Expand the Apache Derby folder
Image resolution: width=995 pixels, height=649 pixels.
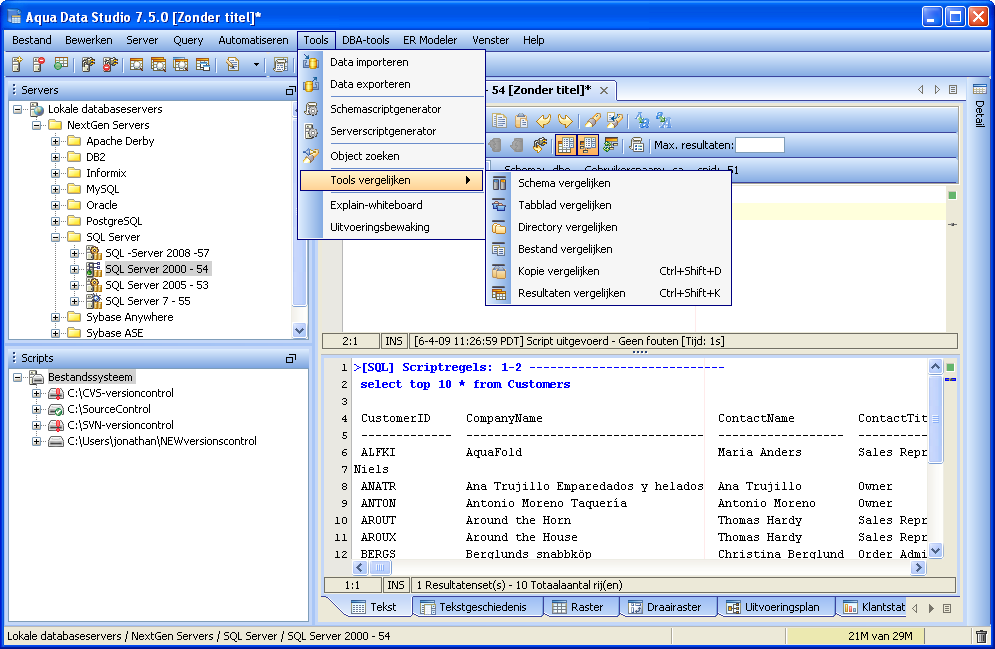click(x=56, y=141)
